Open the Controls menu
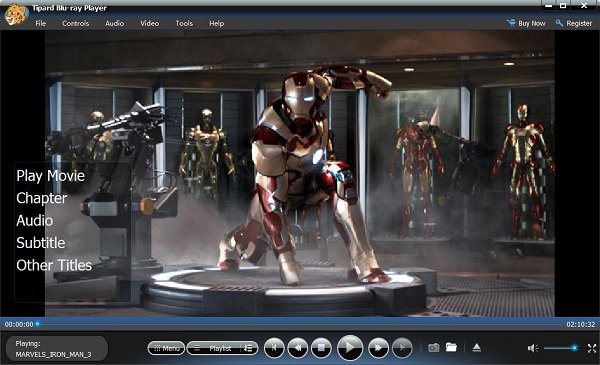600x365 pixels. [x=75, y=23]
